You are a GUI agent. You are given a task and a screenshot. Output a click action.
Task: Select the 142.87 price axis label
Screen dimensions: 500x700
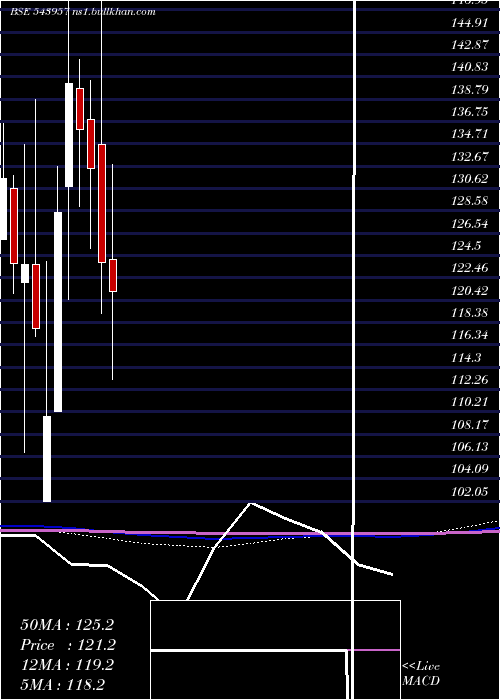point(470,45)
